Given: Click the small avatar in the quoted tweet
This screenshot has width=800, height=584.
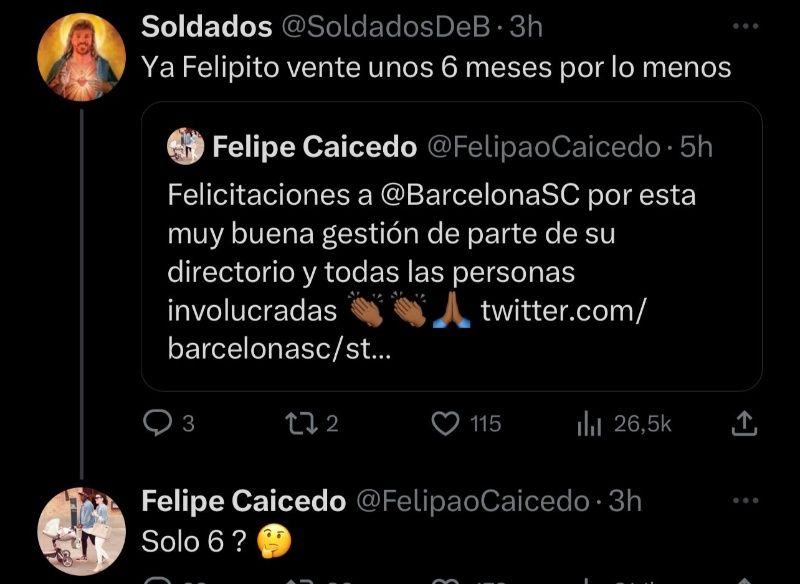Looking at the screenshot, I should pyautogui.click(x=185, y=147).
